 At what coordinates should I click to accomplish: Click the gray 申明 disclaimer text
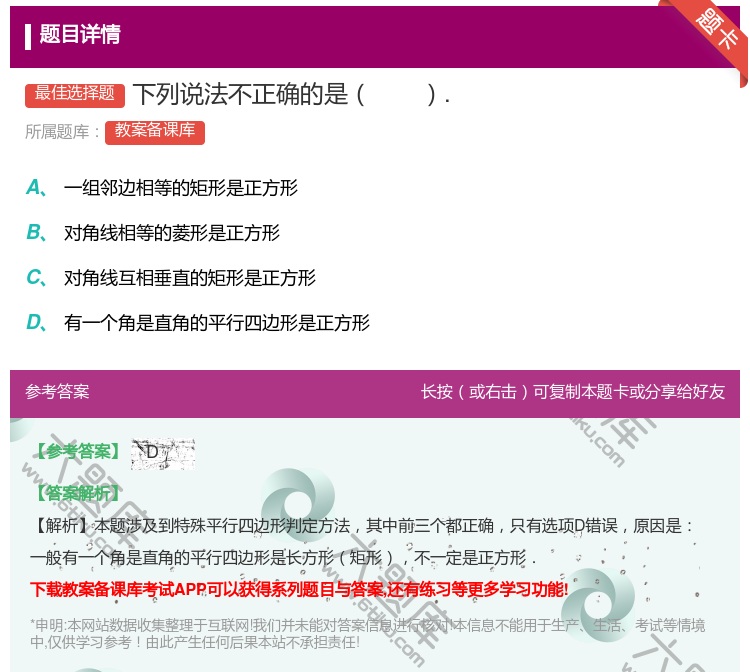click(367, 633)
